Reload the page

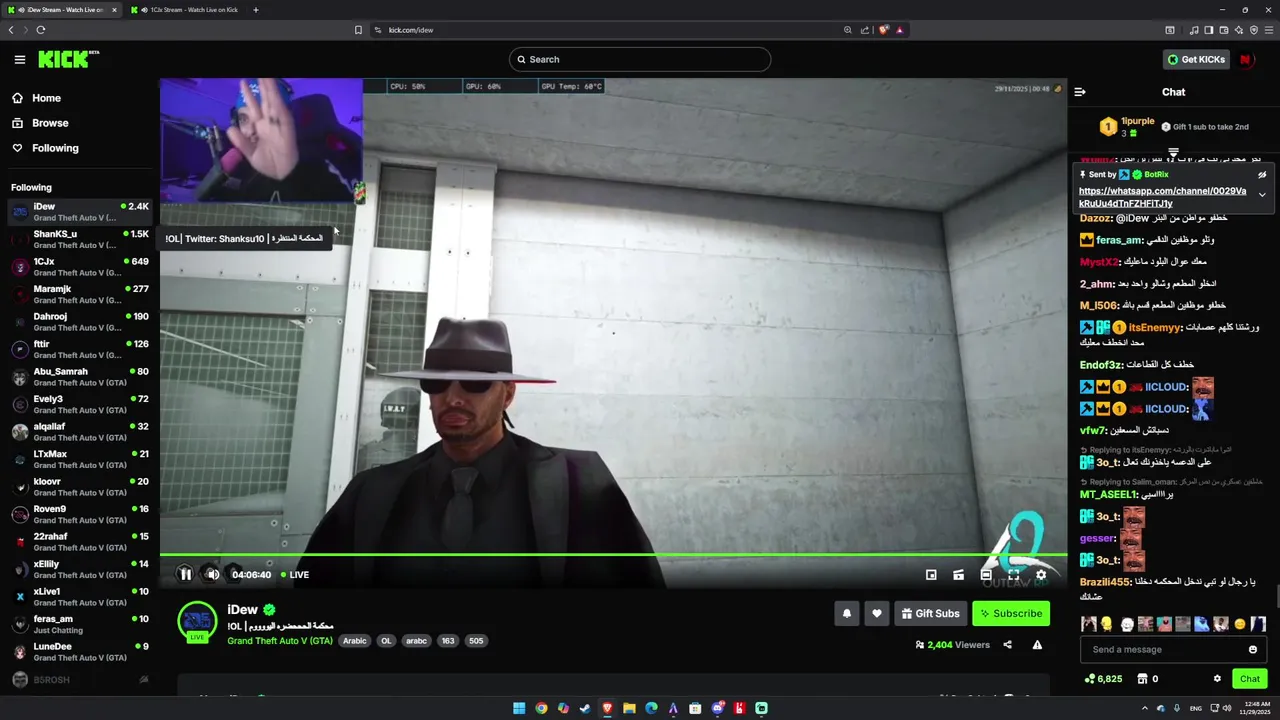click(41, 30)
